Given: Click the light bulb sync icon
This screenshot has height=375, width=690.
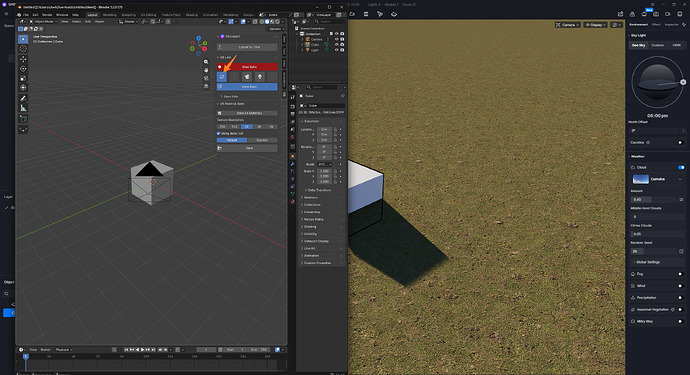Looking at the screenshot, I should click(260, 77).
